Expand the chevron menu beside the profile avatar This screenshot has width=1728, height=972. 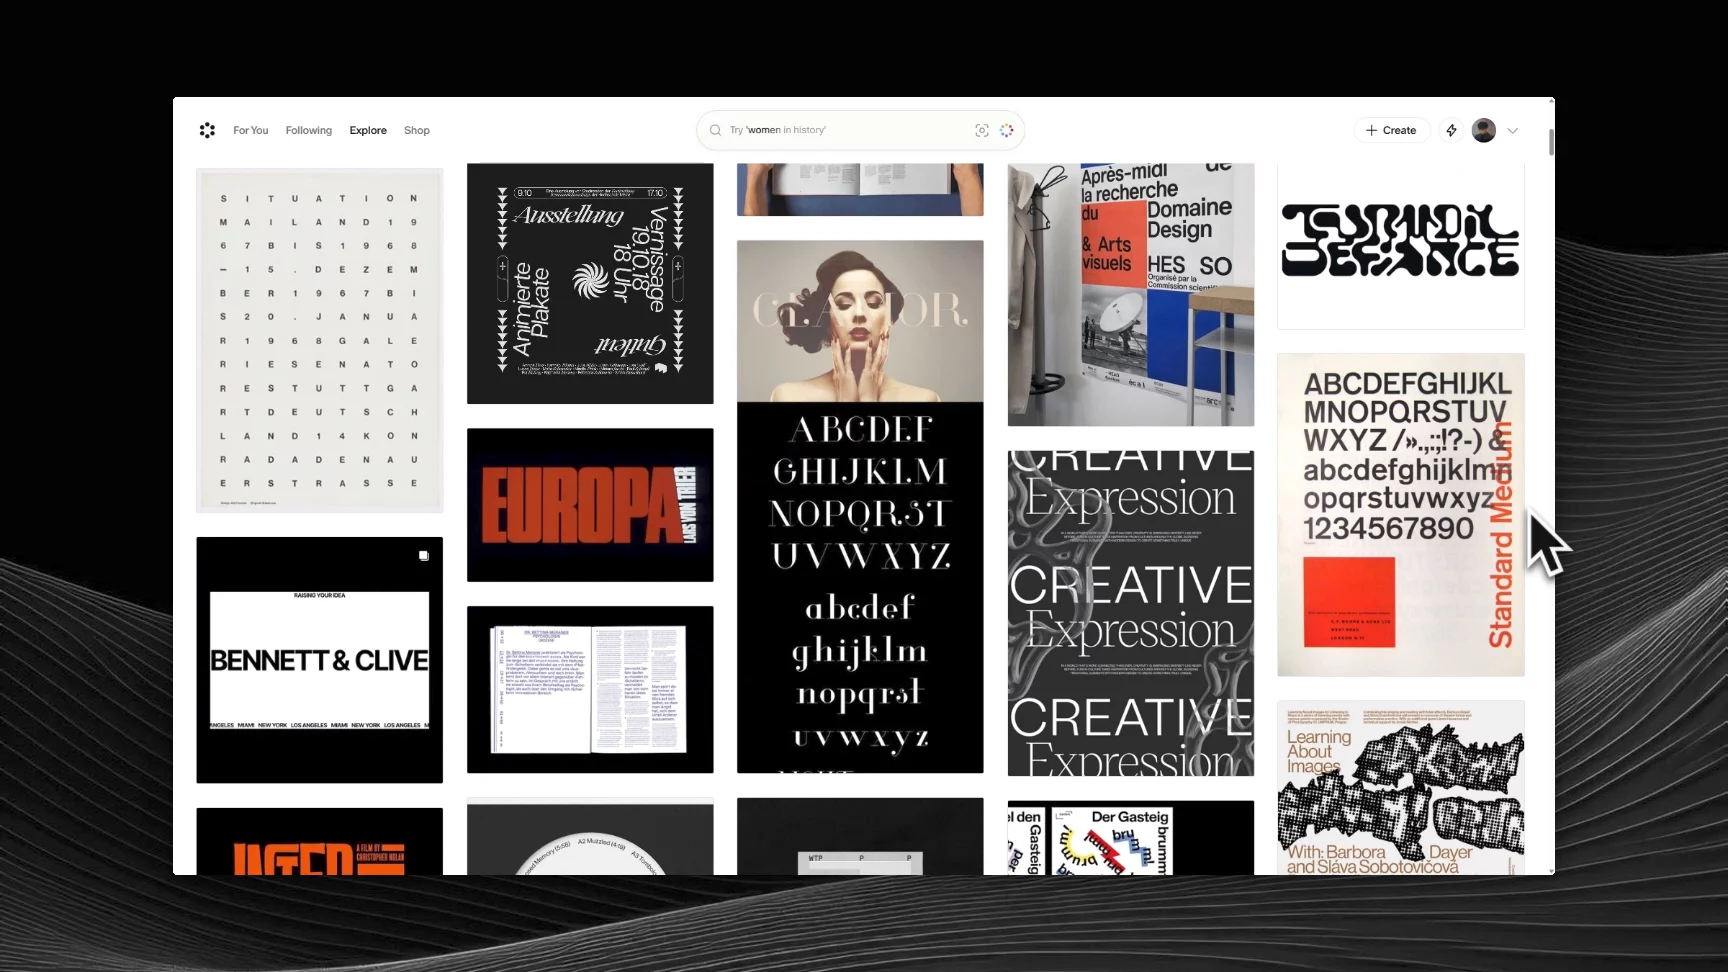(x=1513, y=130)
